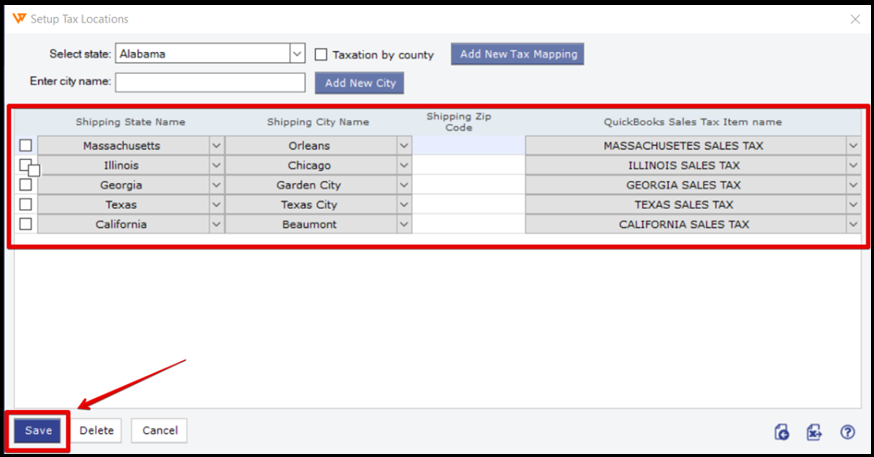Open the Orleans city dropdown
The height and width of the screenshot is (457, 874).
(x=404, y=145)
